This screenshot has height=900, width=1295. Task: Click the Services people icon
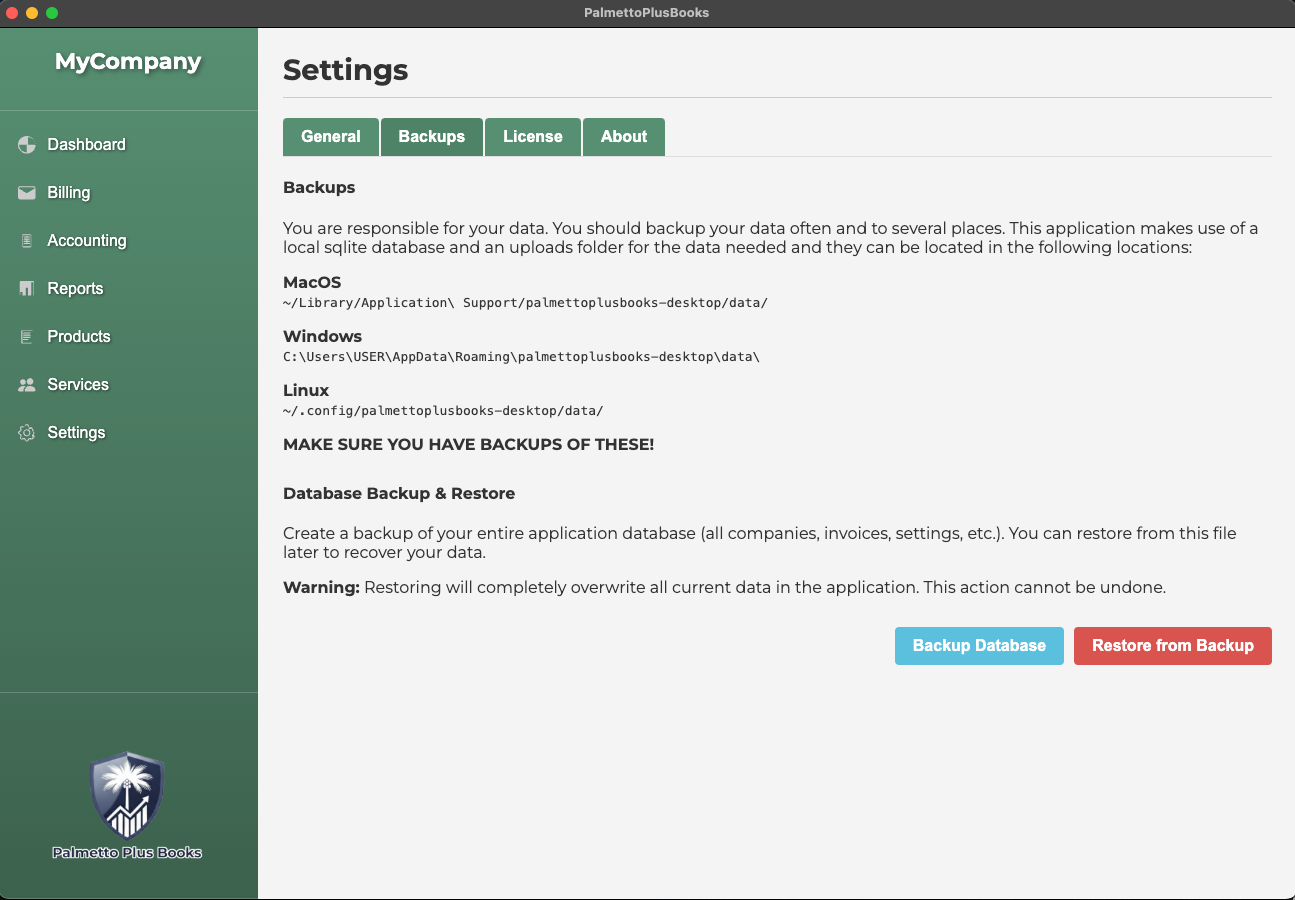[x=27, y=385]
